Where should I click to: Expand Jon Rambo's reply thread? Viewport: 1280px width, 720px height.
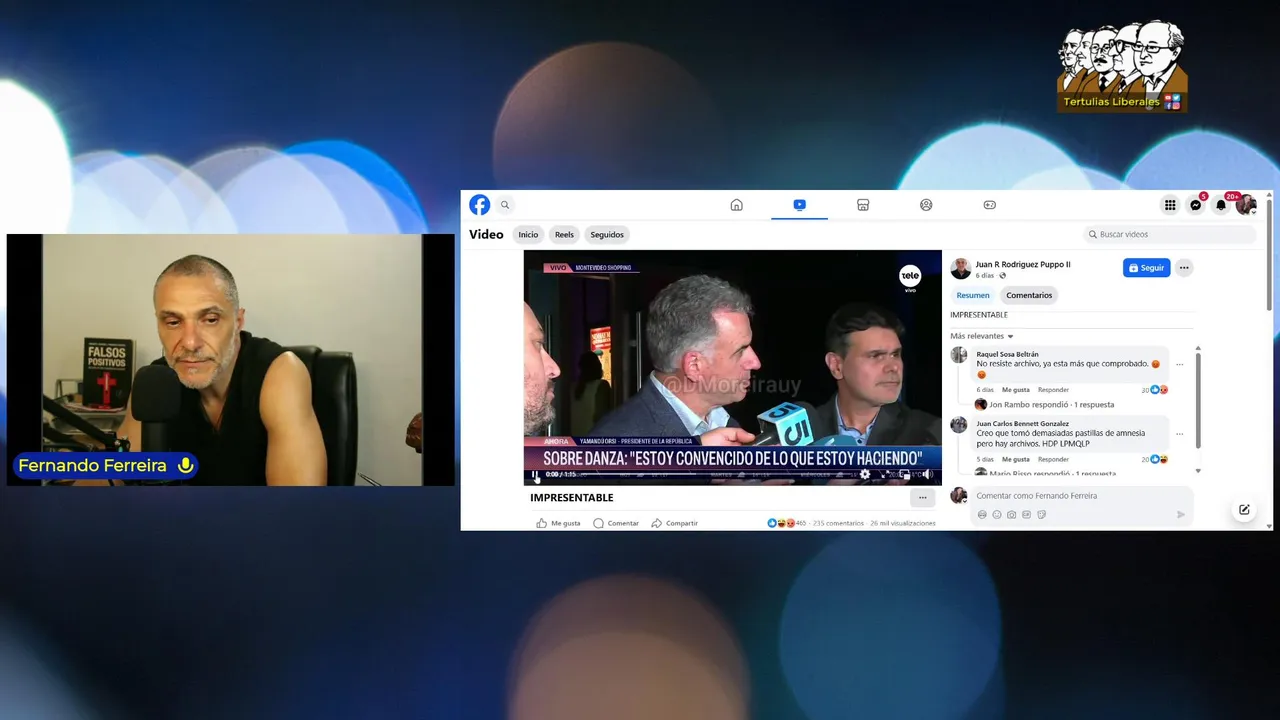coord(1051,405)
